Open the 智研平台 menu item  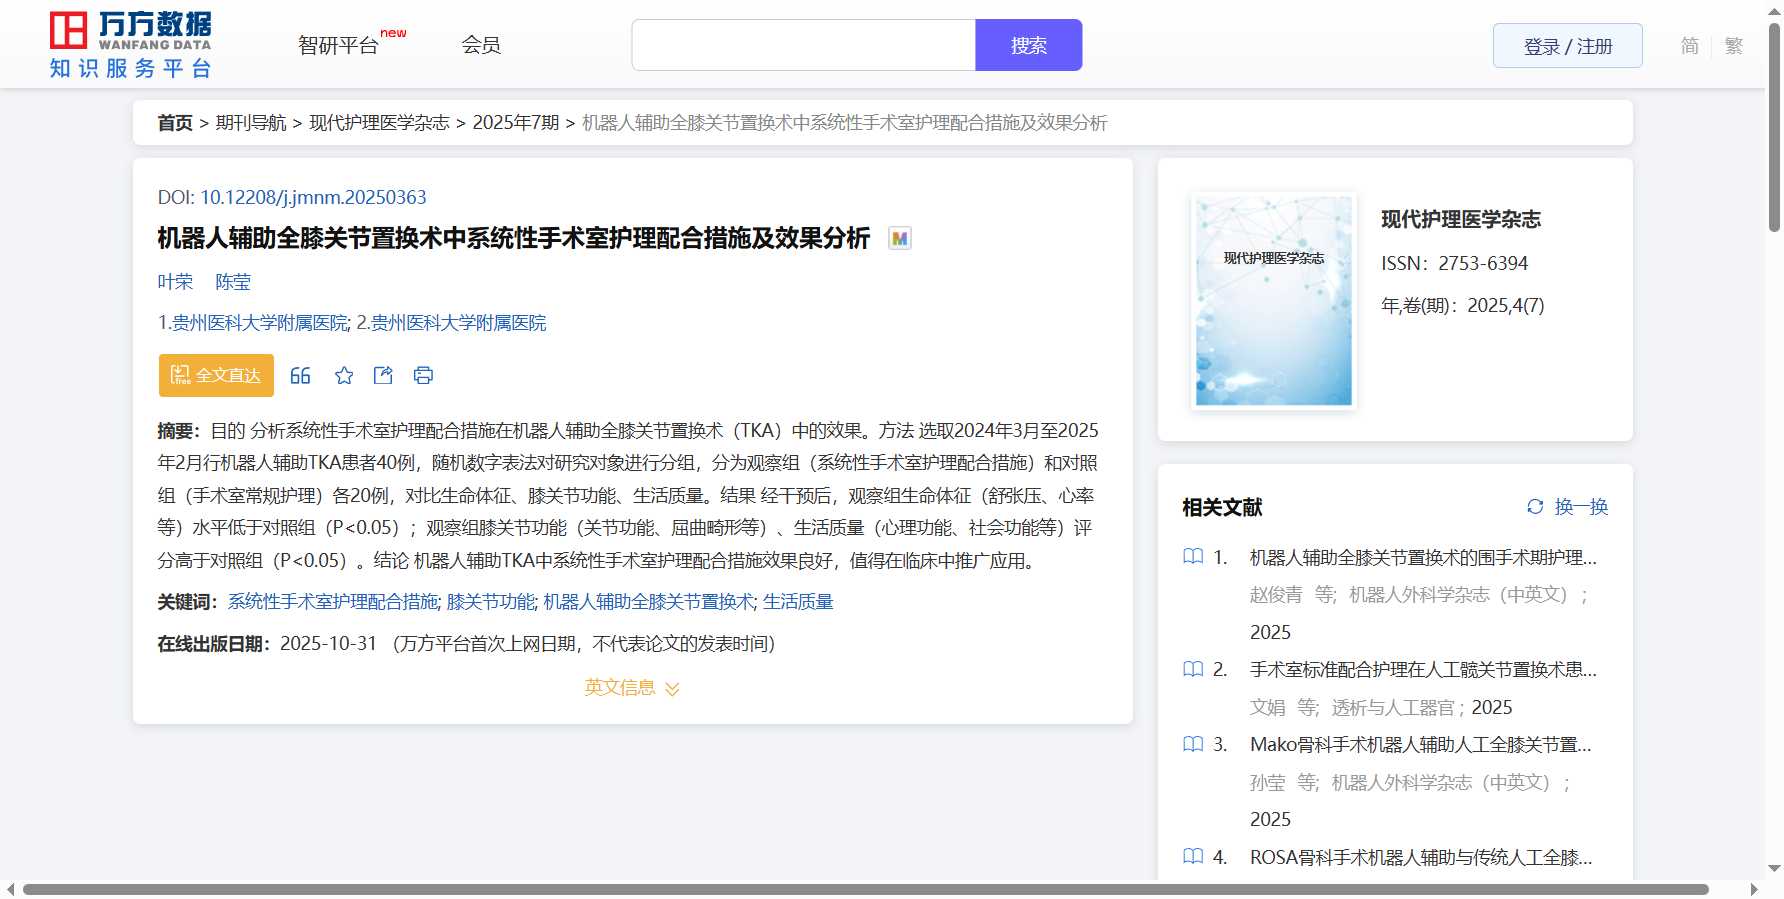(x=339, y=46)
